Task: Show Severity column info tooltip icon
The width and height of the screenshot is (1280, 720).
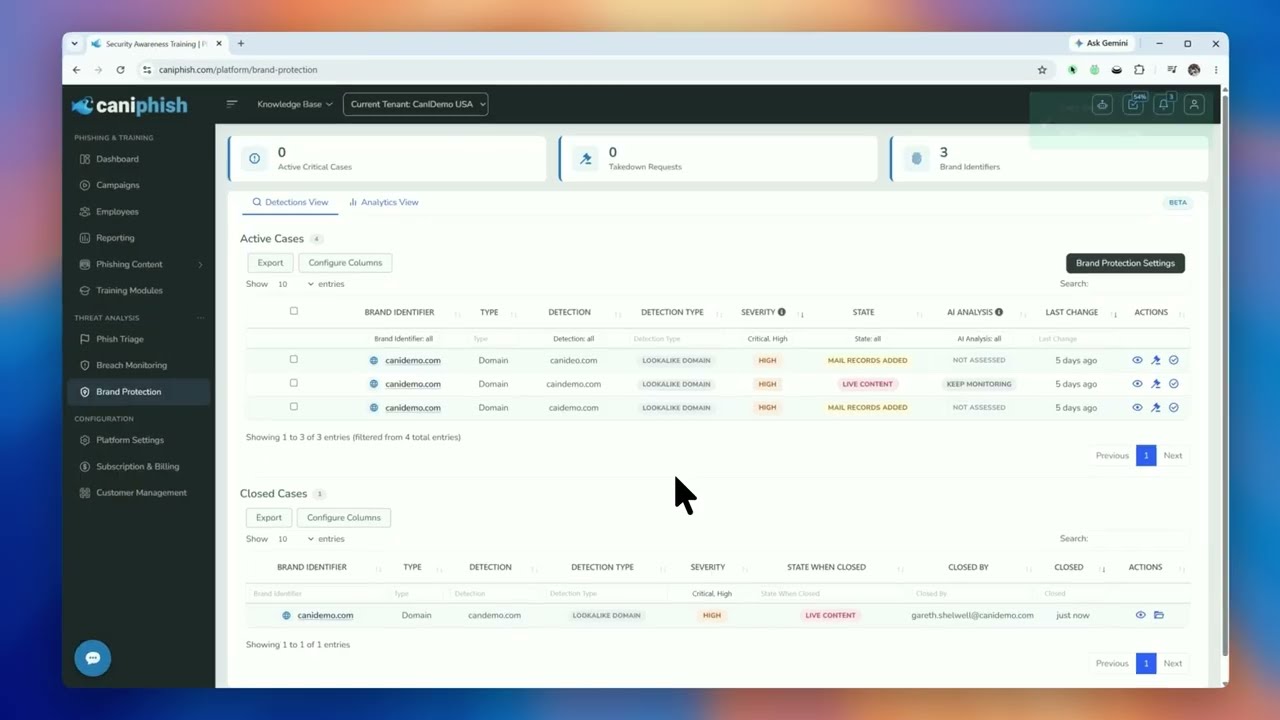Action: pos(782,312)
